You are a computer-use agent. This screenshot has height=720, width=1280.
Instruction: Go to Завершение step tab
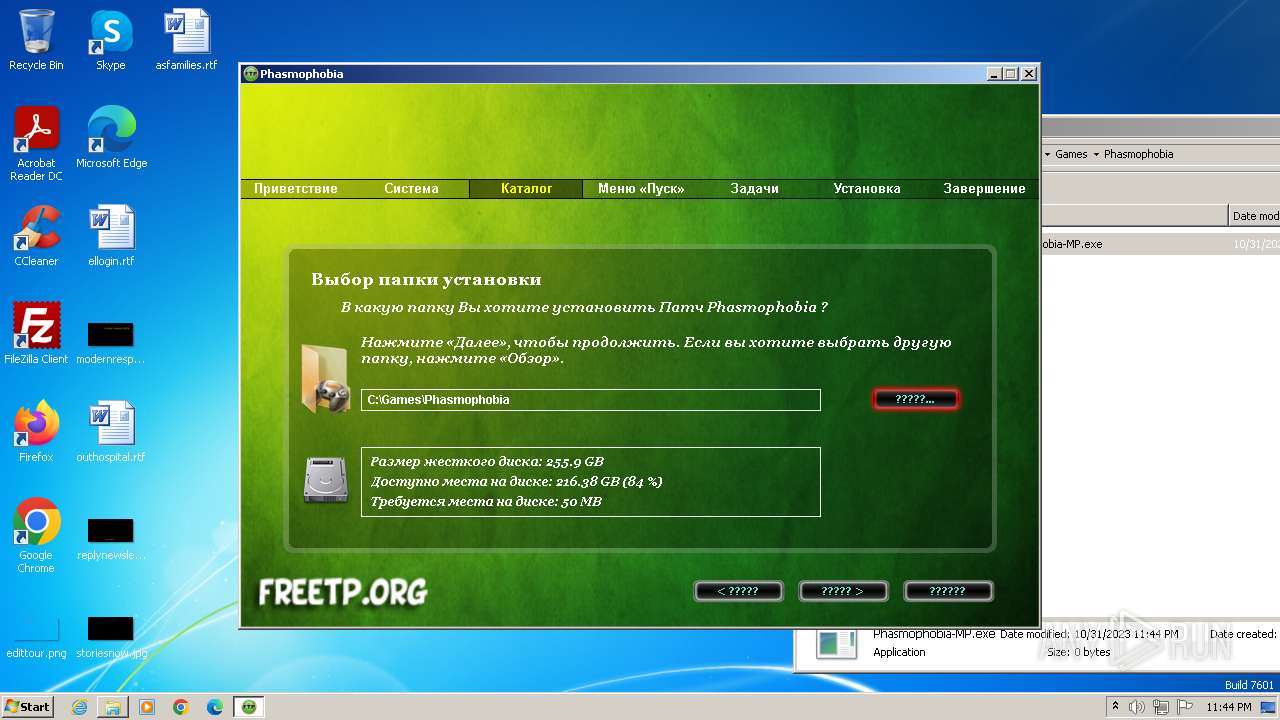point(984,188)
